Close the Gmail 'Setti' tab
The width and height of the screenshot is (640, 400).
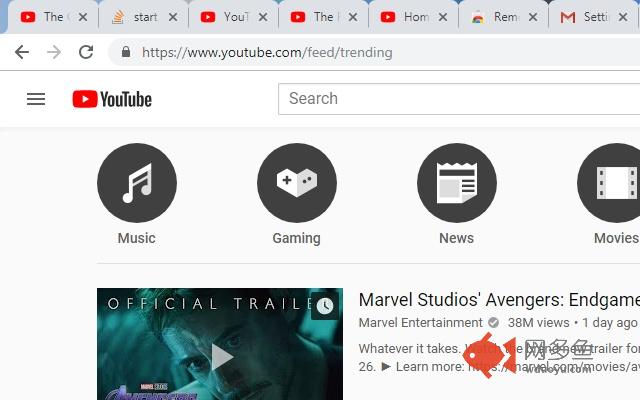tap(623, 17)
